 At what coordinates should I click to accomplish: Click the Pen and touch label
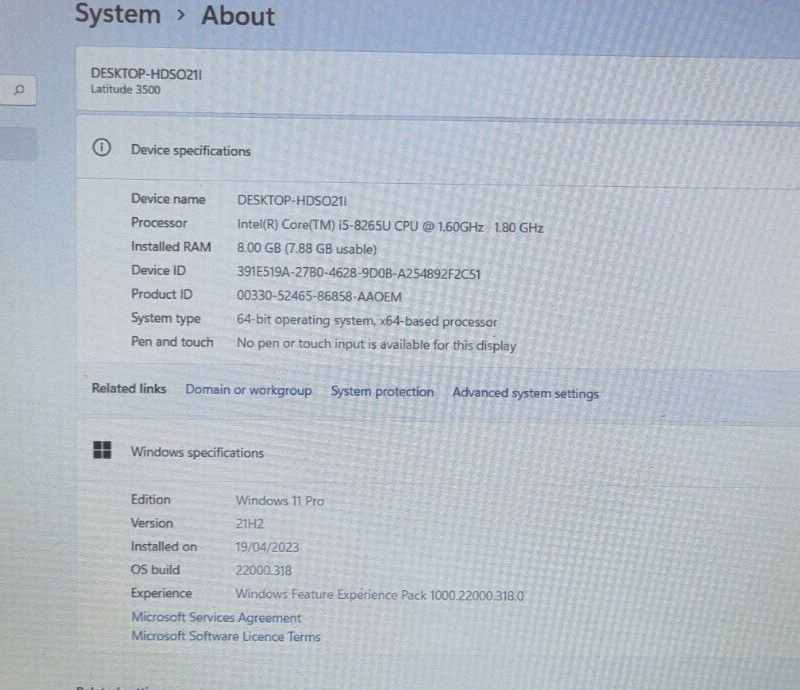pyautogui.click(x=172, y=341)
